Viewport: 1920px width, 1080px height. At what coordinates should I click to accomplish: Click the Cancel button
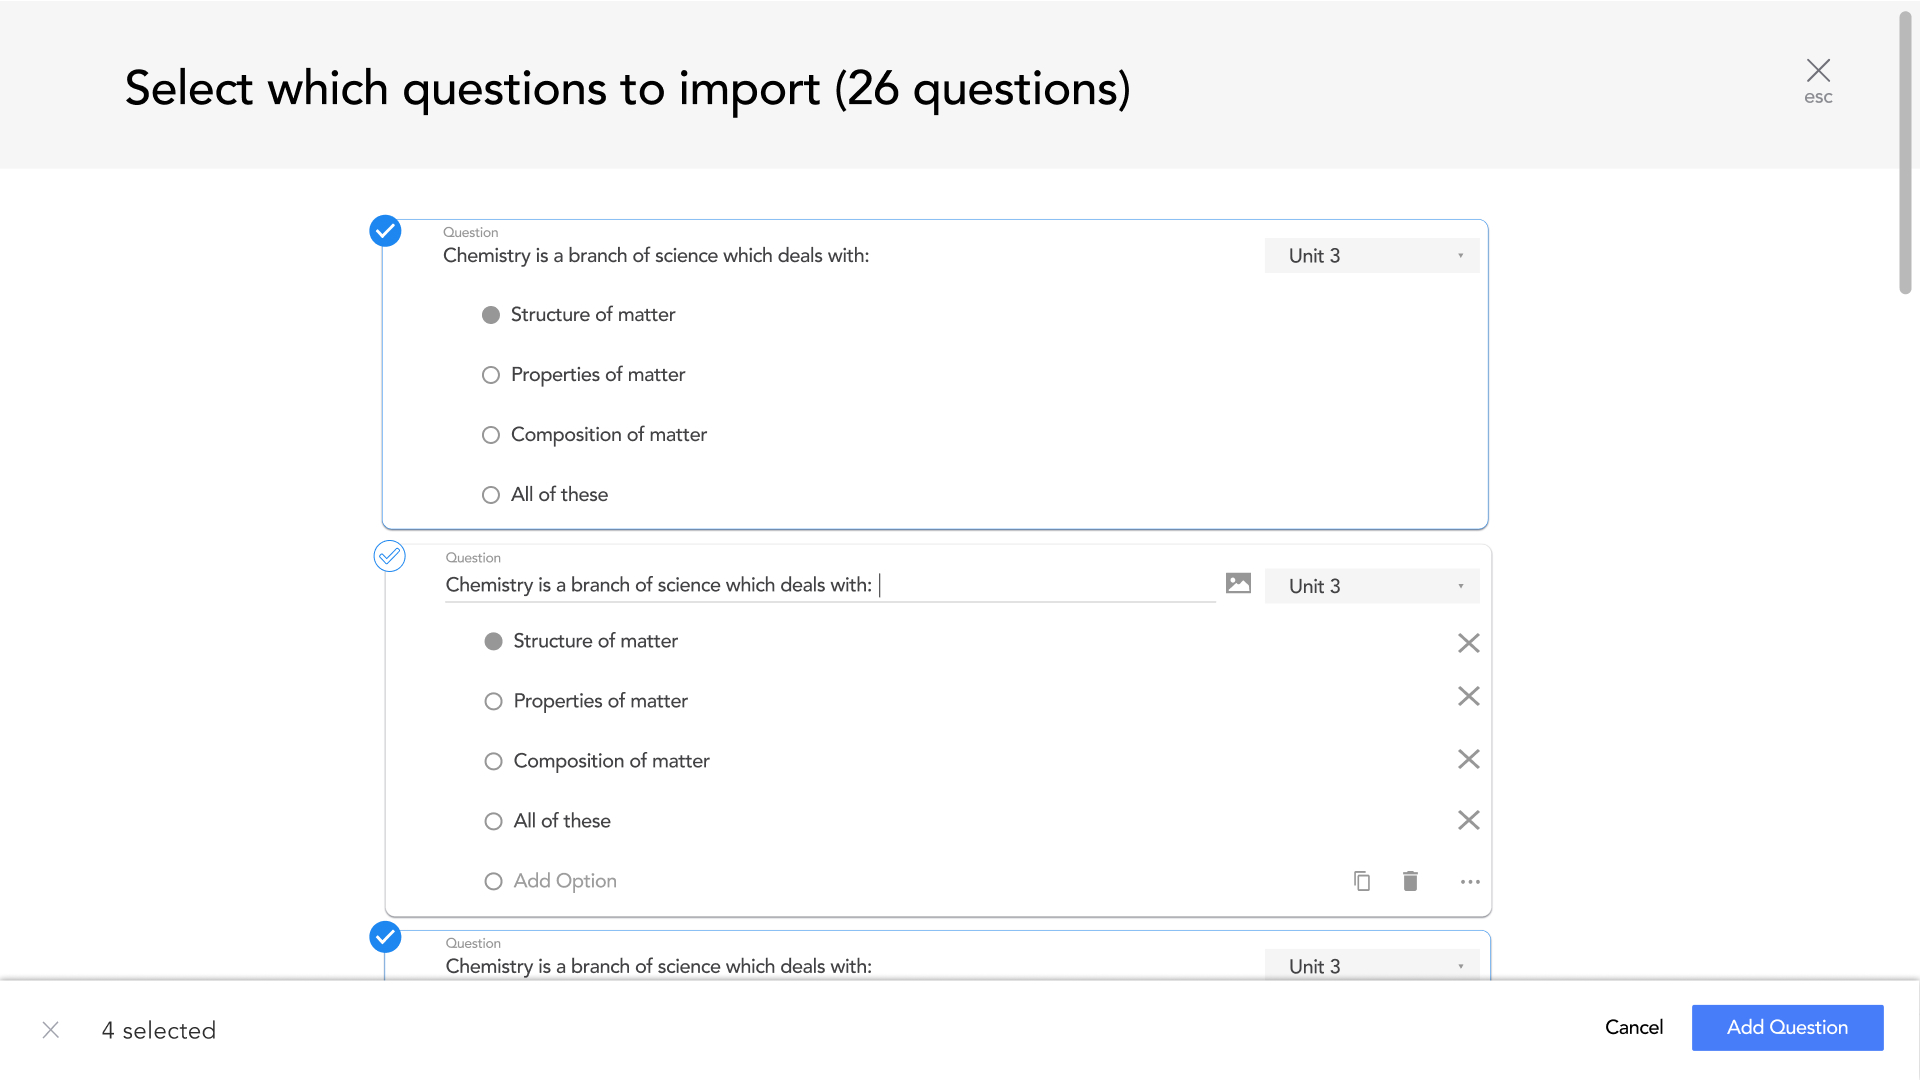point(1633,1027)
